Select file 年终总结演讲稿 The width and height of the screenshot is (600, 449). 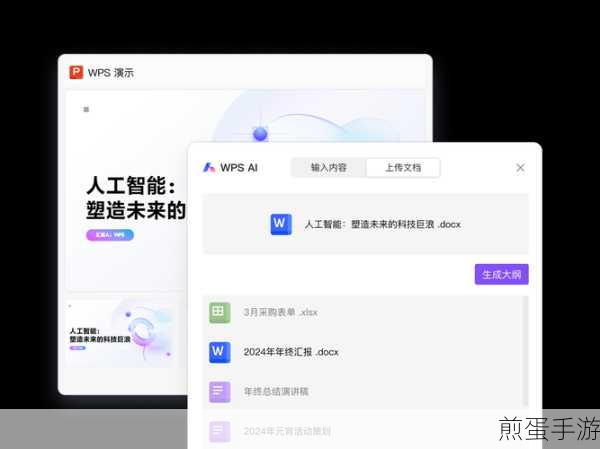click(x=276, y=392)
